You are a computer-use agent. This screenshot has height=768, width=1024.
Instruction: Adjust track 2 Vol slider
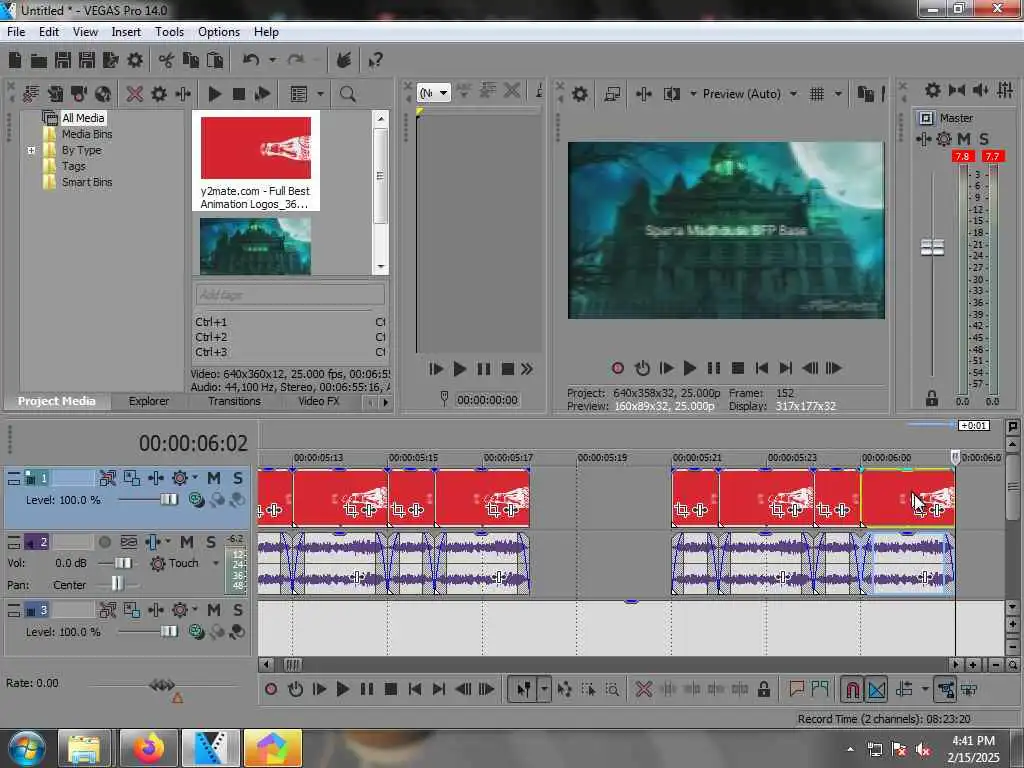click(123, 563)
